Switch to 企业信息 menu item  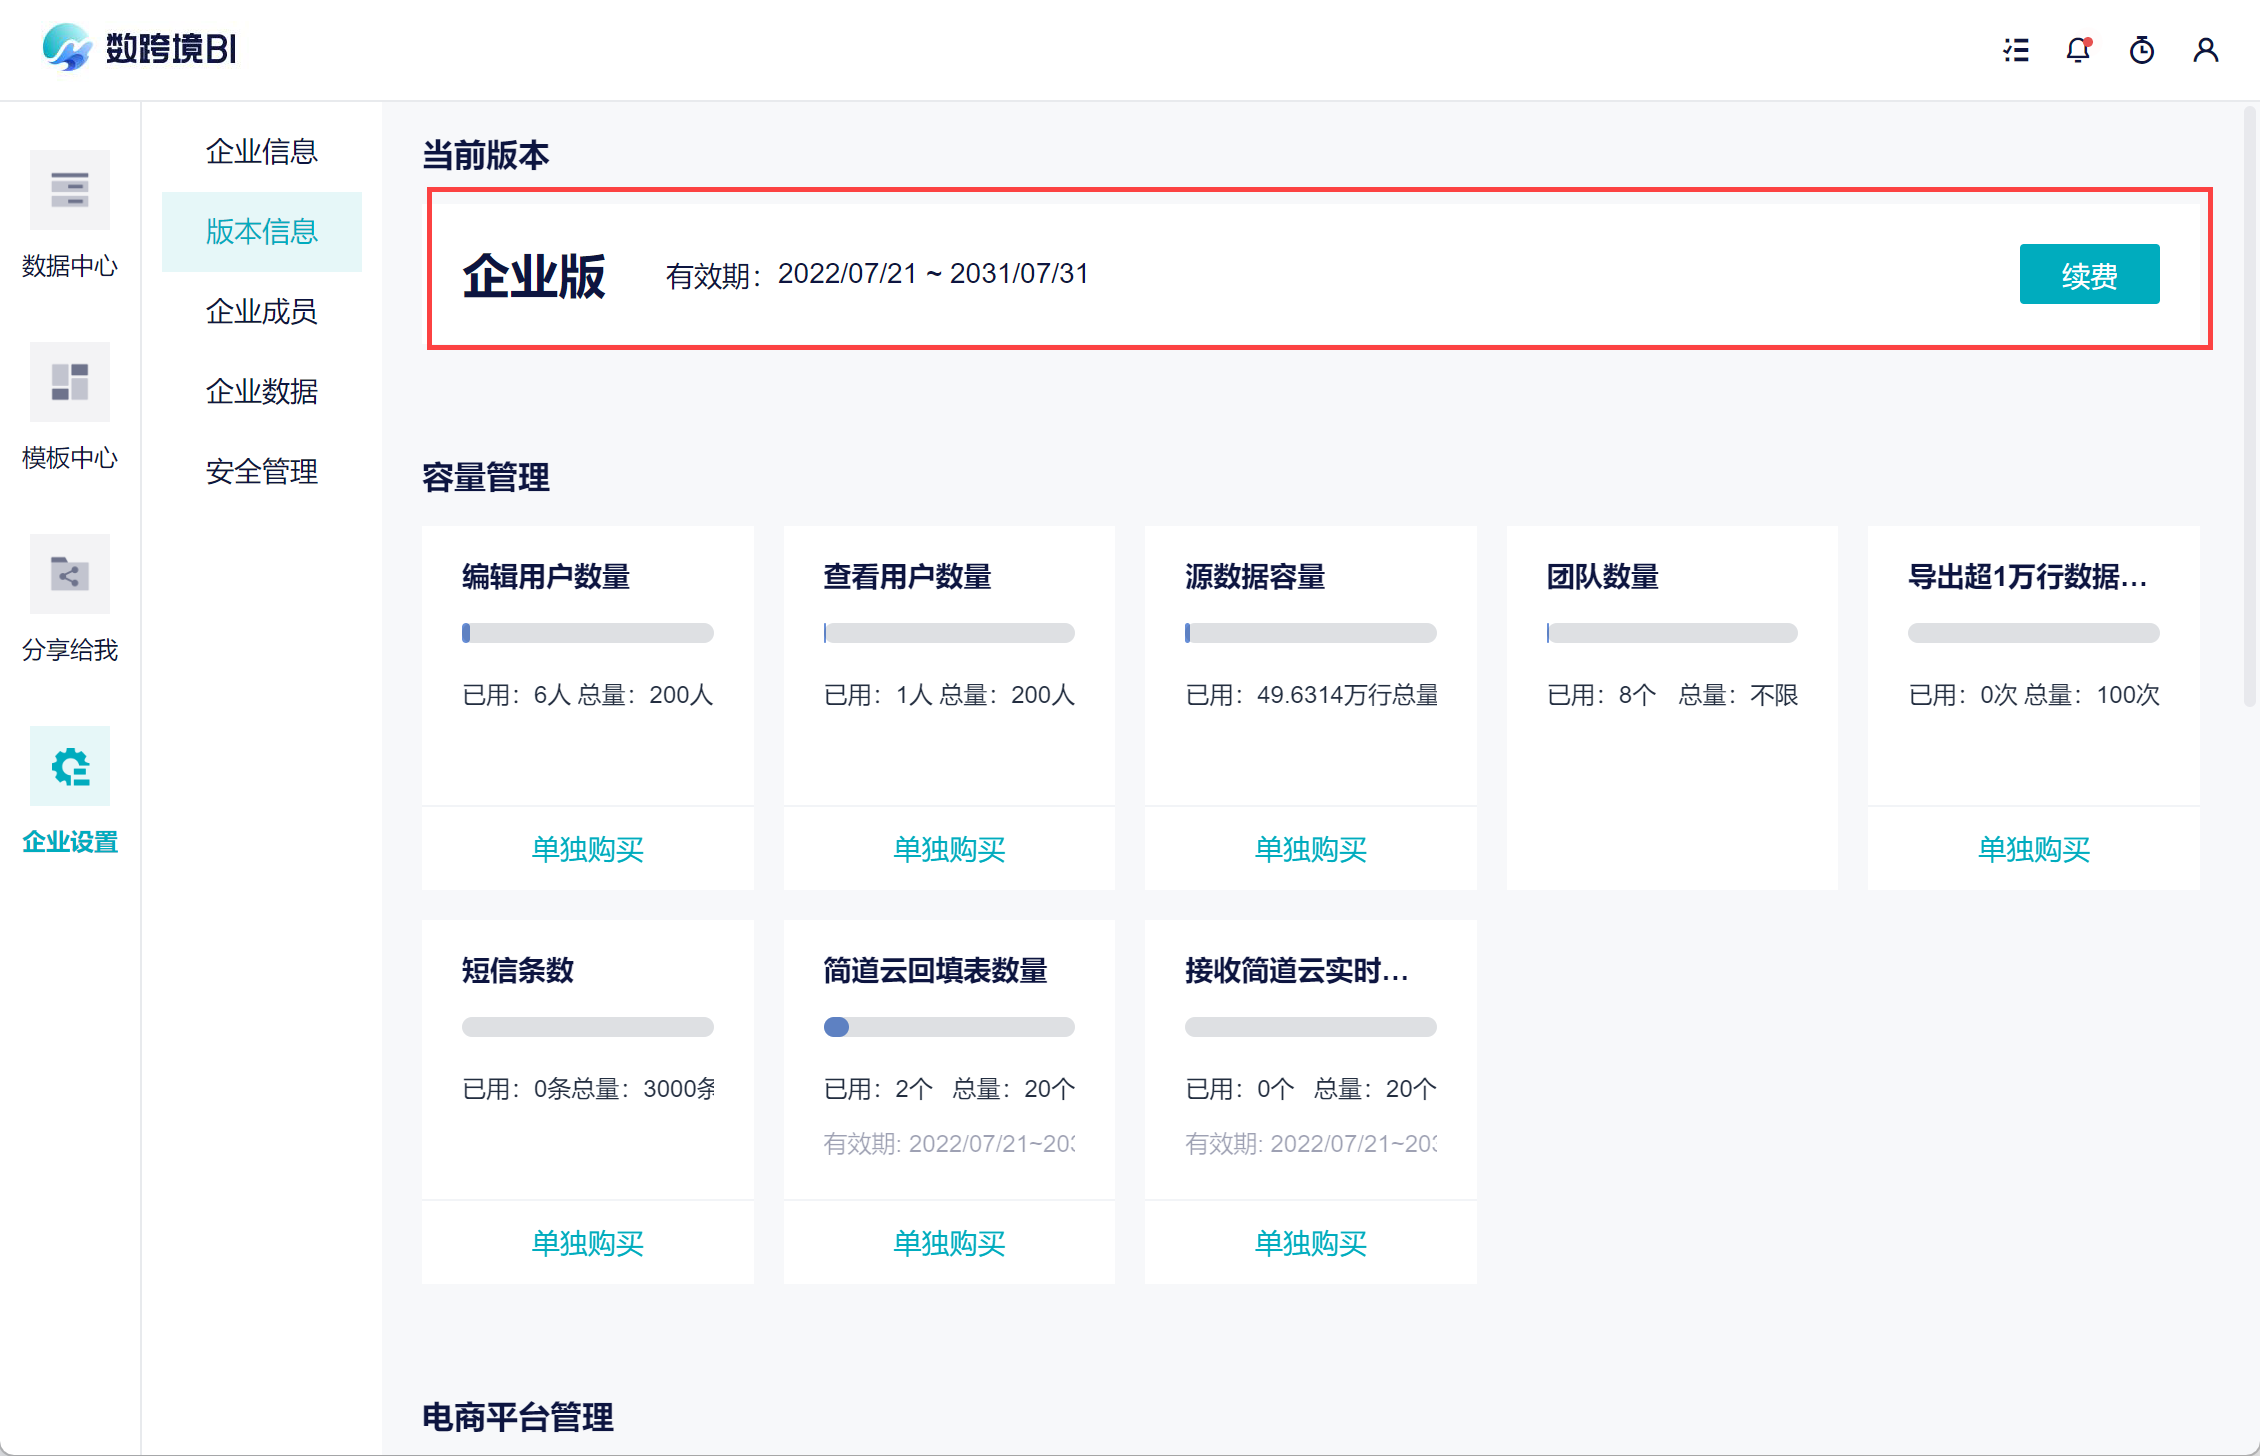(x=261, y=152)
